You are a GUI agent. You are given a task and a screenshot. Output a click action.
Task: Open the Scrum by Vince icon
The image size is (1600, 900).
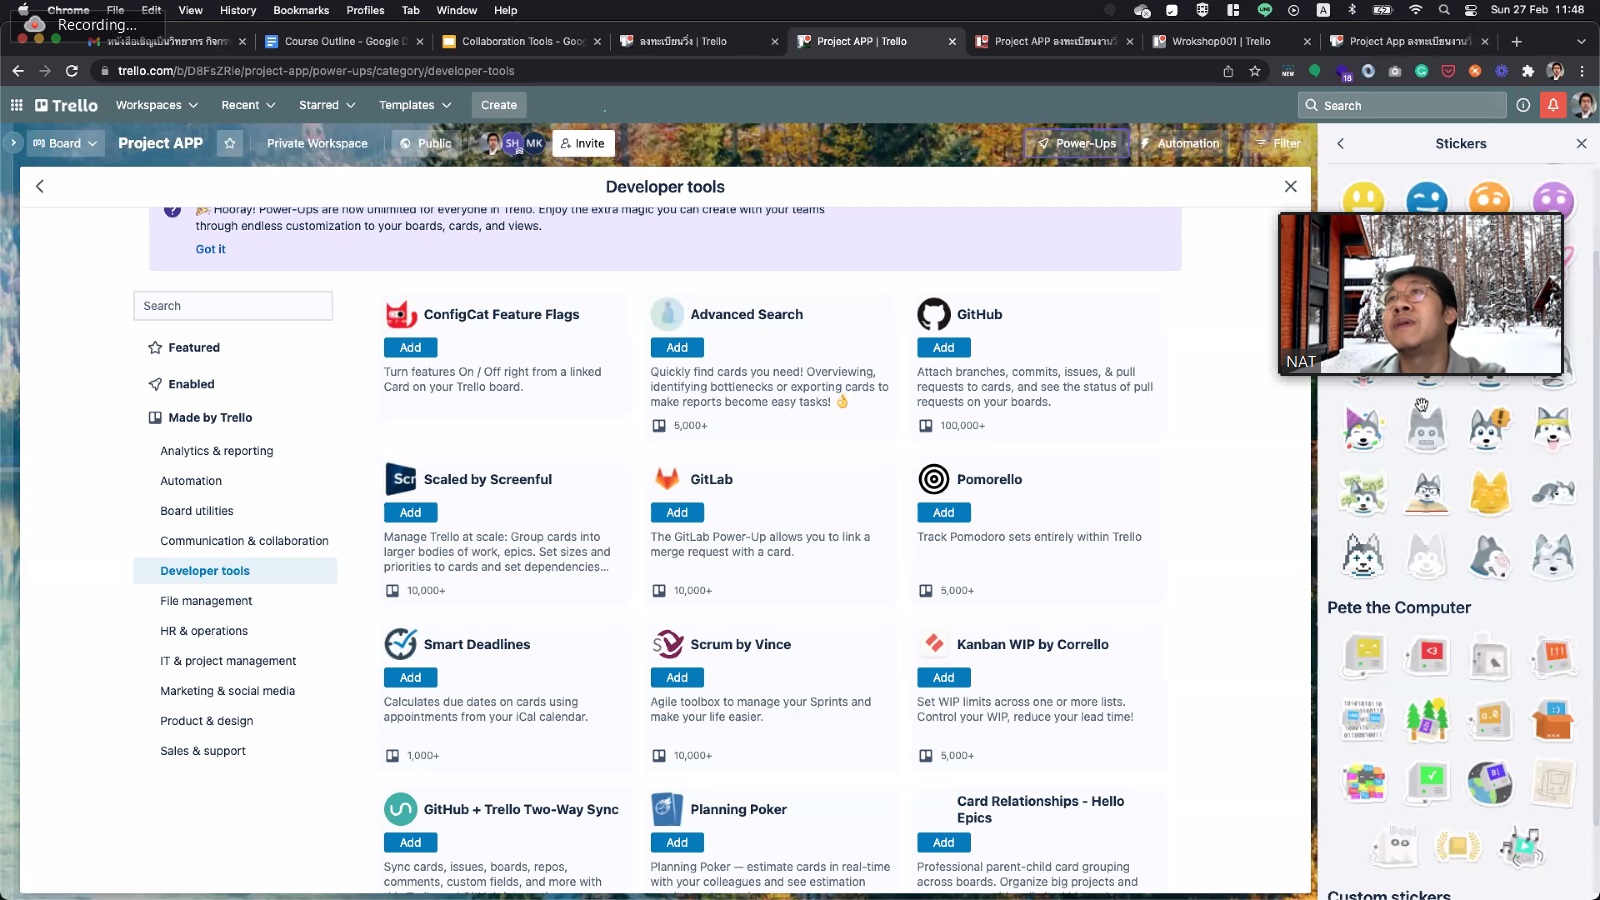point(667,644)
